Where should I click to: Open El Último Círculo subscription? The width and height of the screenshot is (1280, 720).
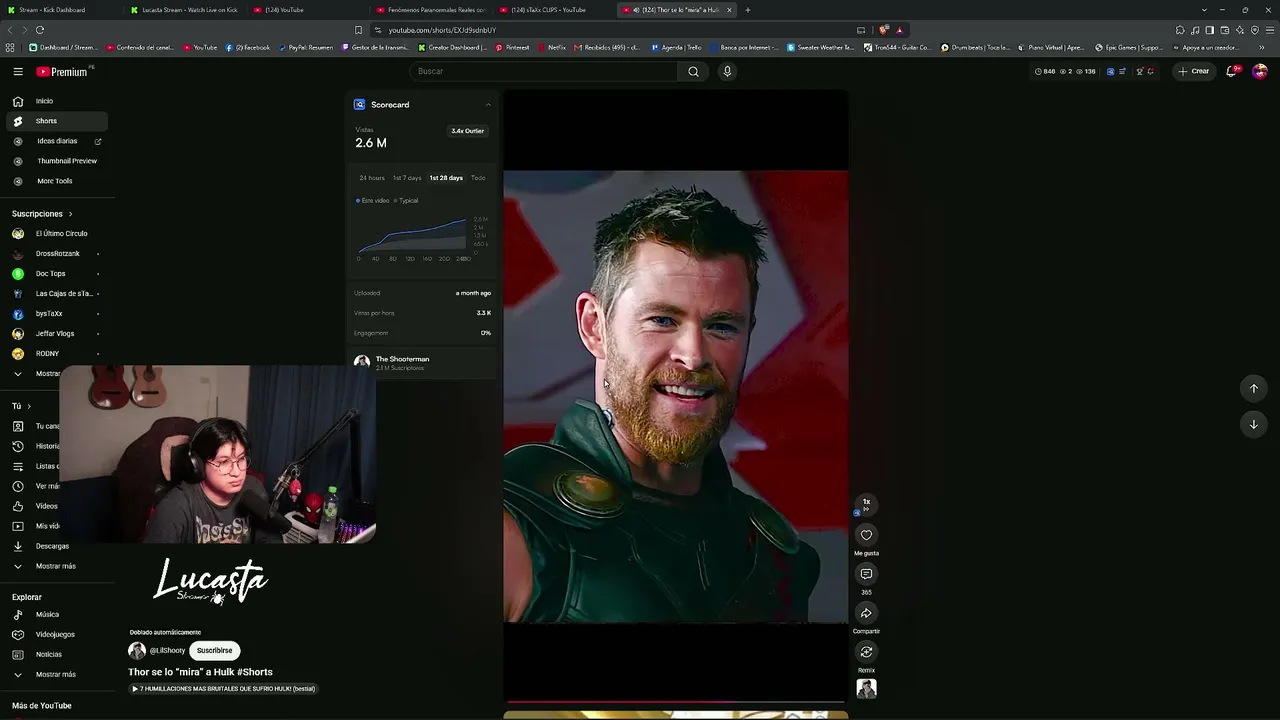tap(57, 234)
